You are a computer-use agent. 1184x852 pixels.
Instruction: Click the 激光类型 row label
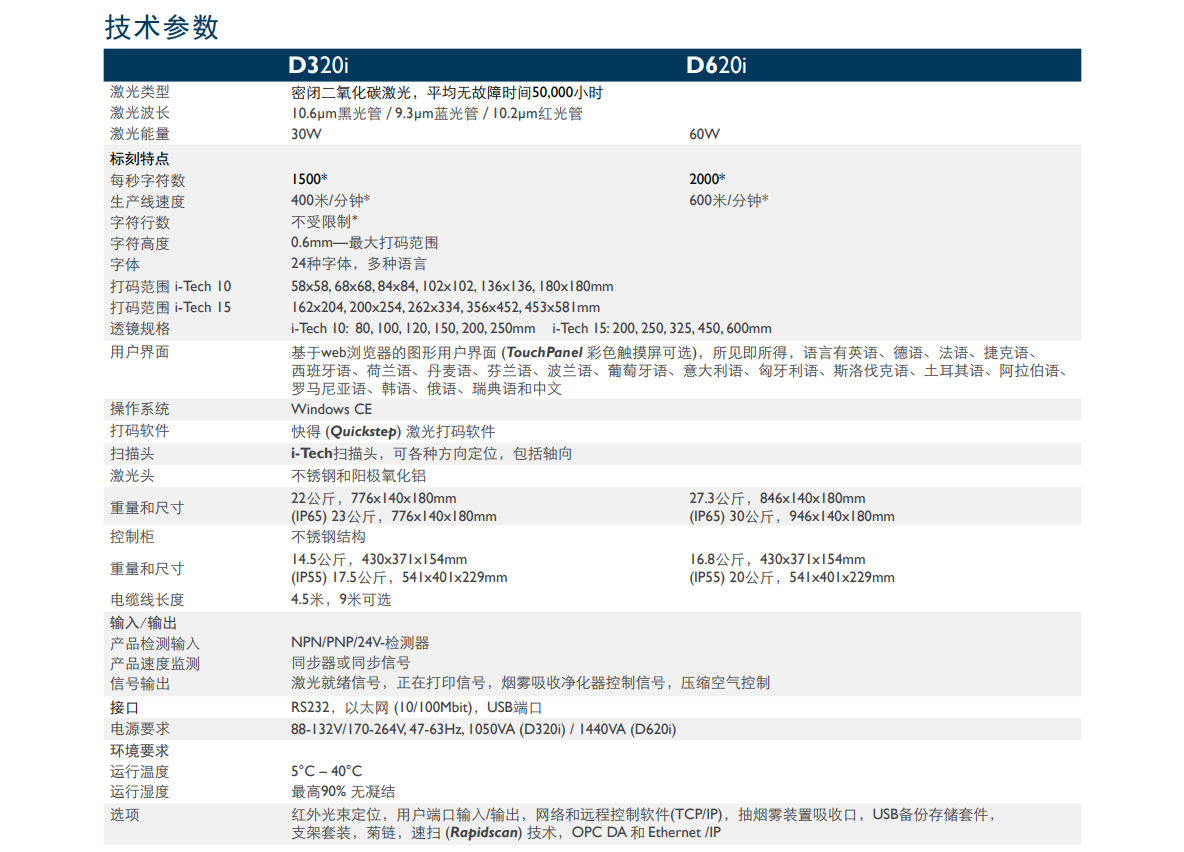click(x=140, y=92)
